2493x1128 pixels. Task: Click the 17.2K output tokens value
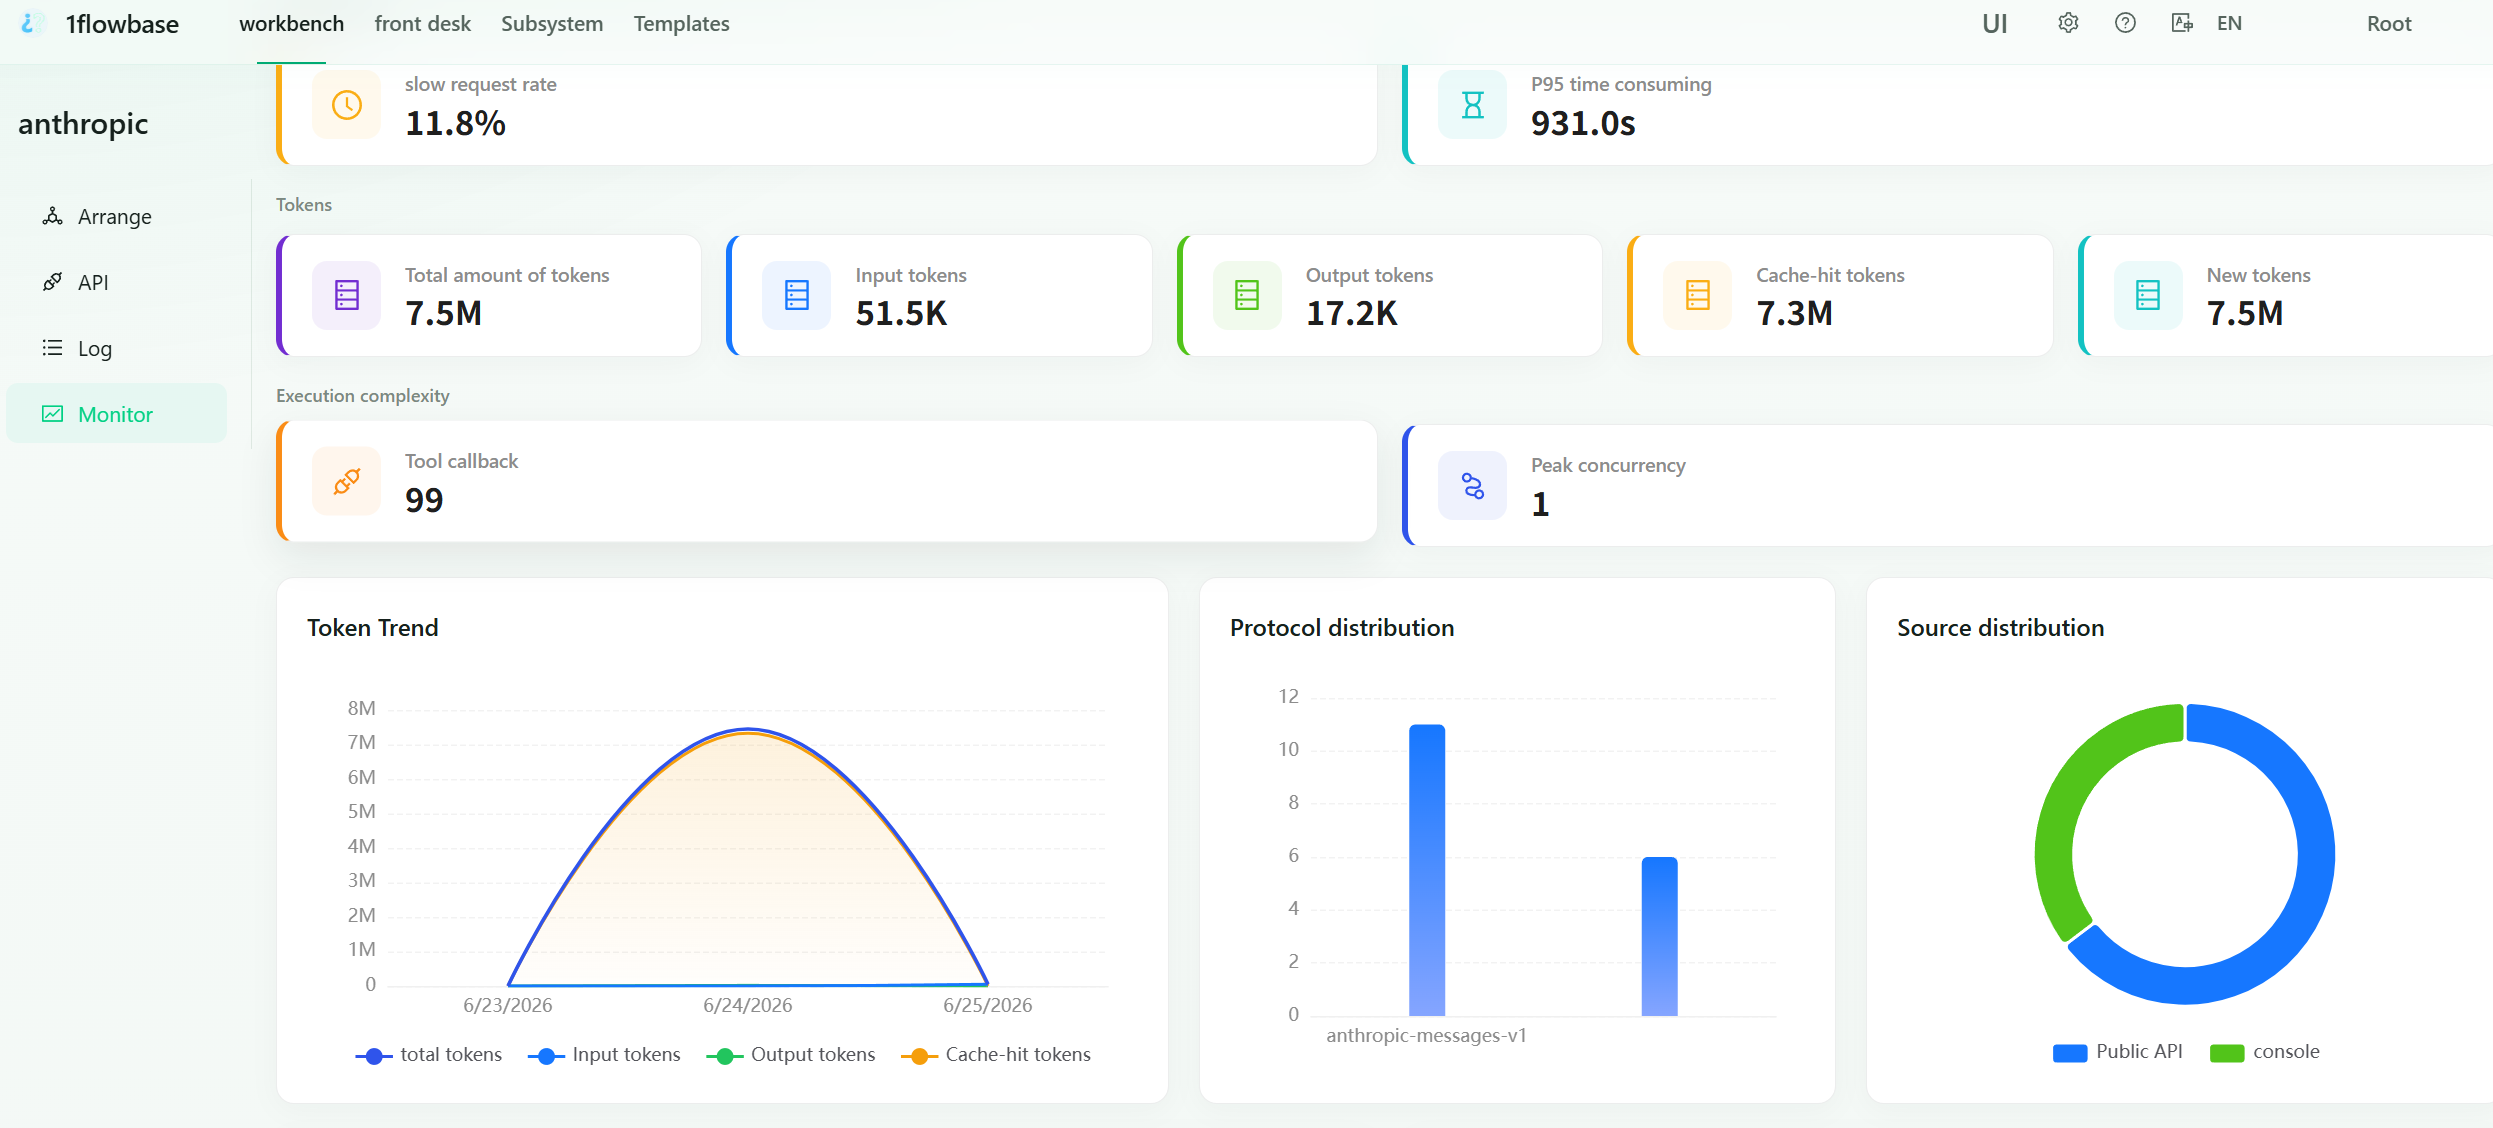pos(1351,313)
